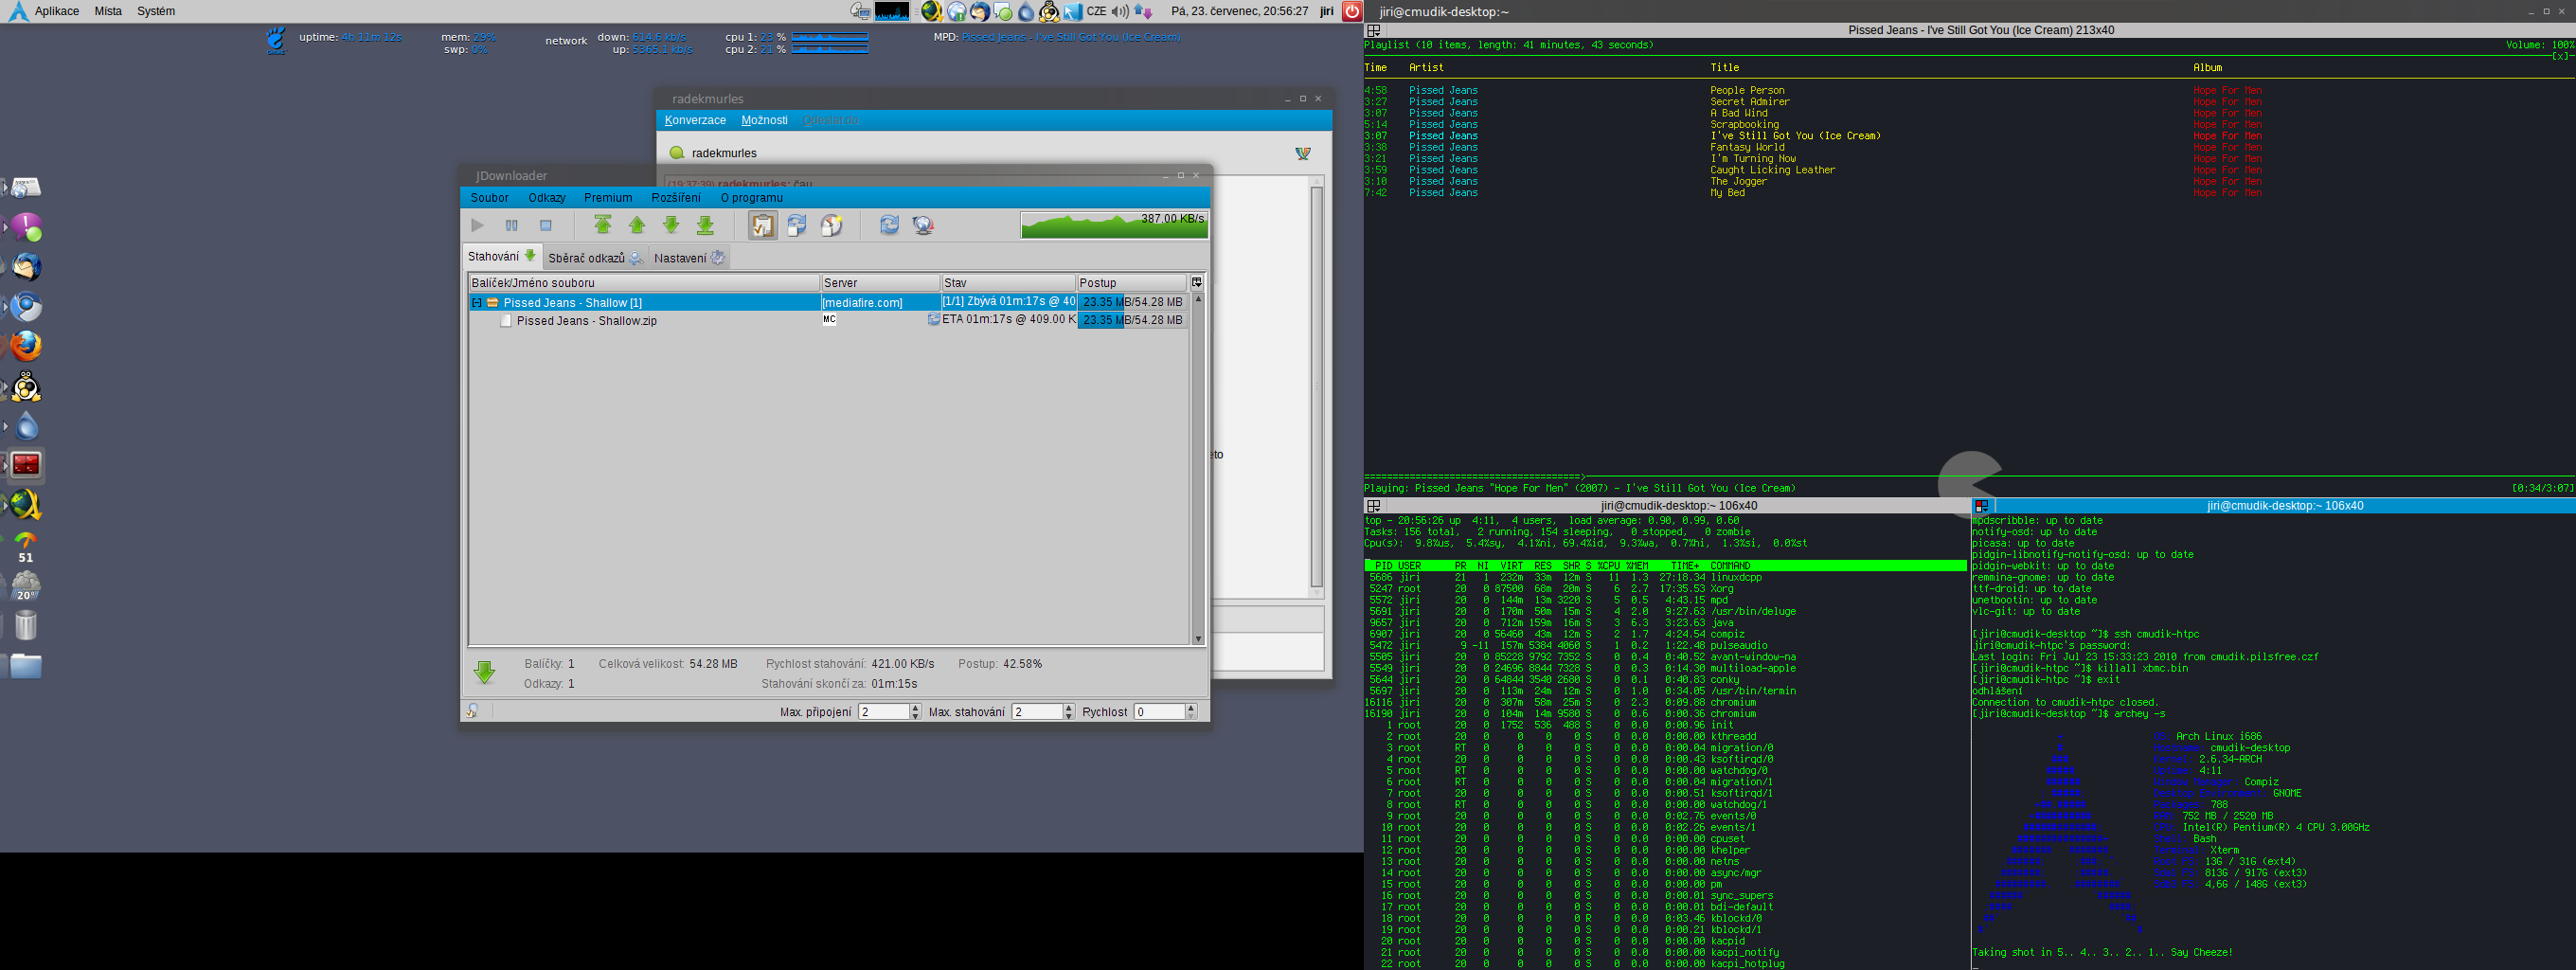Open the Aplikace menu in the top panel

tap(57, 11)
